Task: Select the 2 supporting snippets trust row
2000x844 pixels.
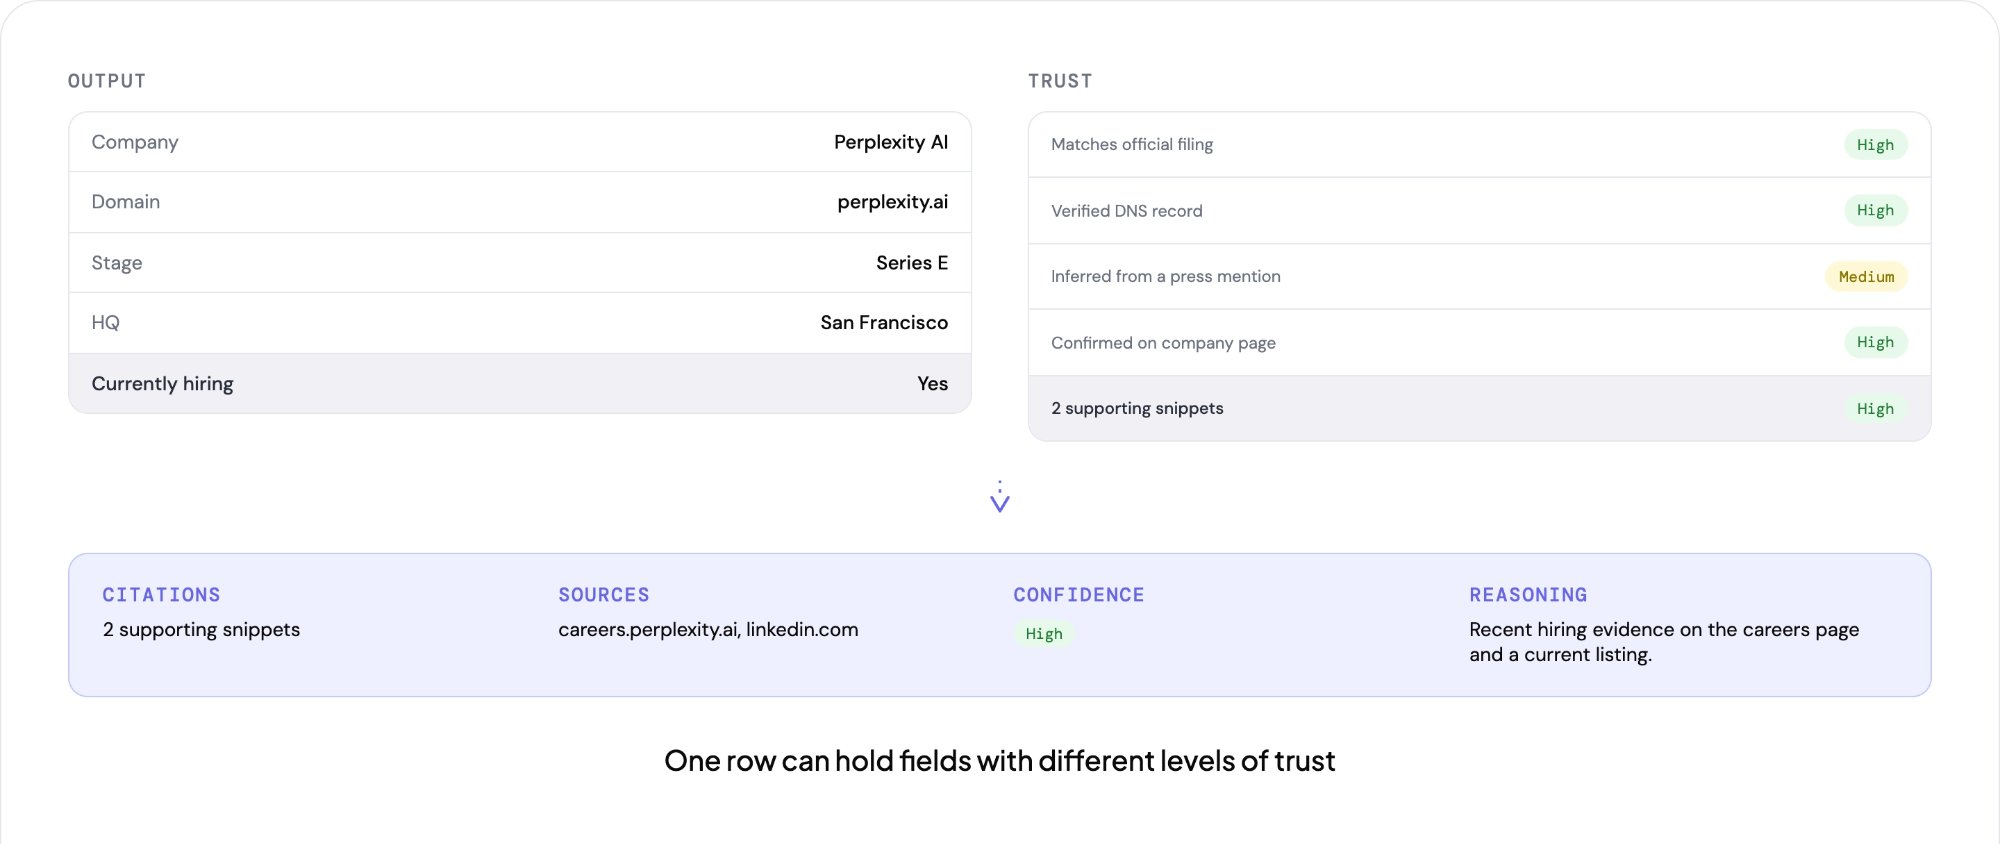Action: (x=1479, y=408)
